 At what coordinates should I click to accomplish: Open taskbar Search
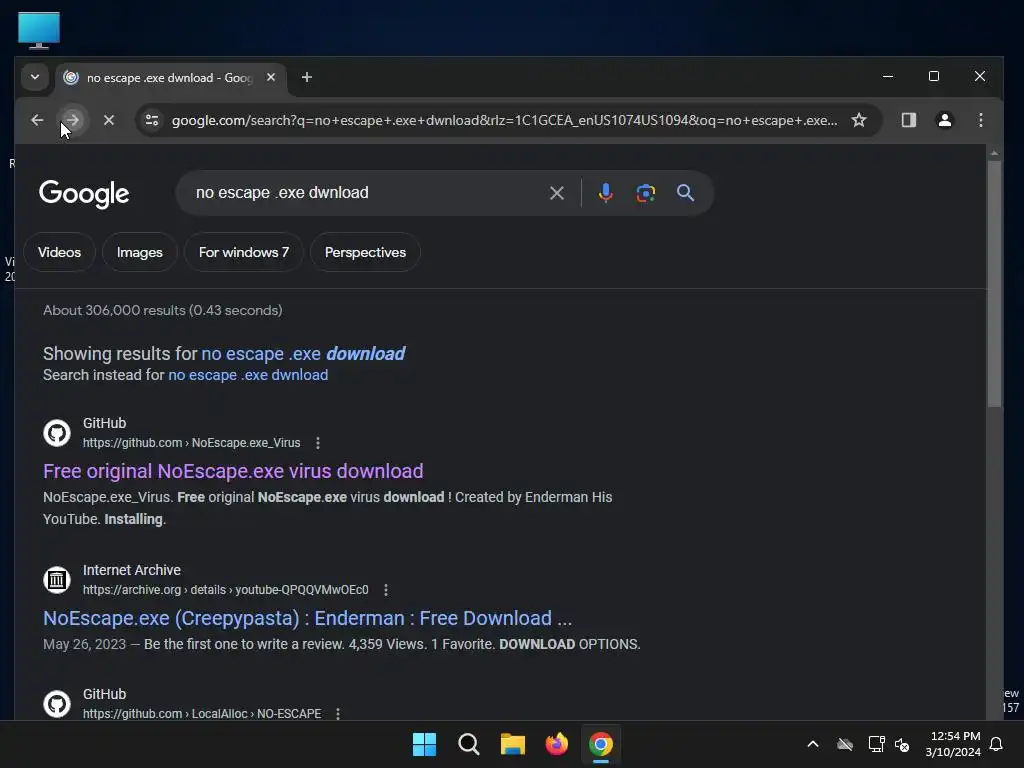(x=468, y=744)
